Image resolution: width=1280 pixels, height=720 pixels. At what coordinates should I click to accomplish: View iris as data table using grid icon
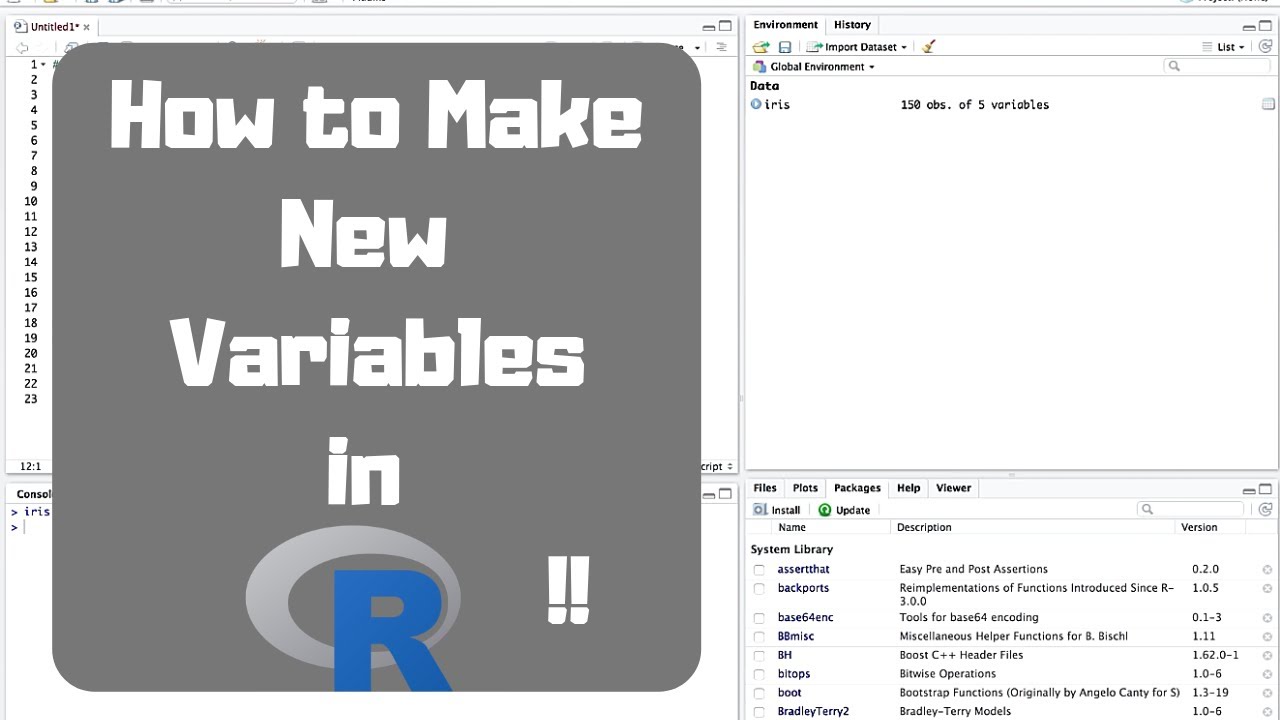coord(1268,104)
